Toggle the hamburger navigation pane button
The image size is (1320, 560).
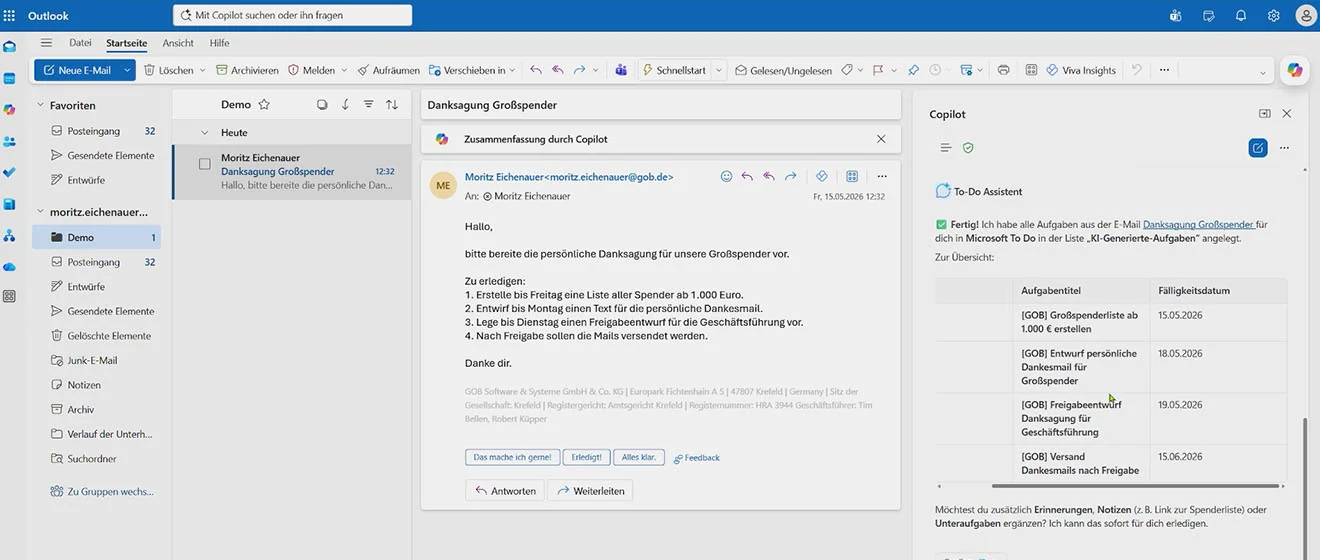click(x=46, y=43)
